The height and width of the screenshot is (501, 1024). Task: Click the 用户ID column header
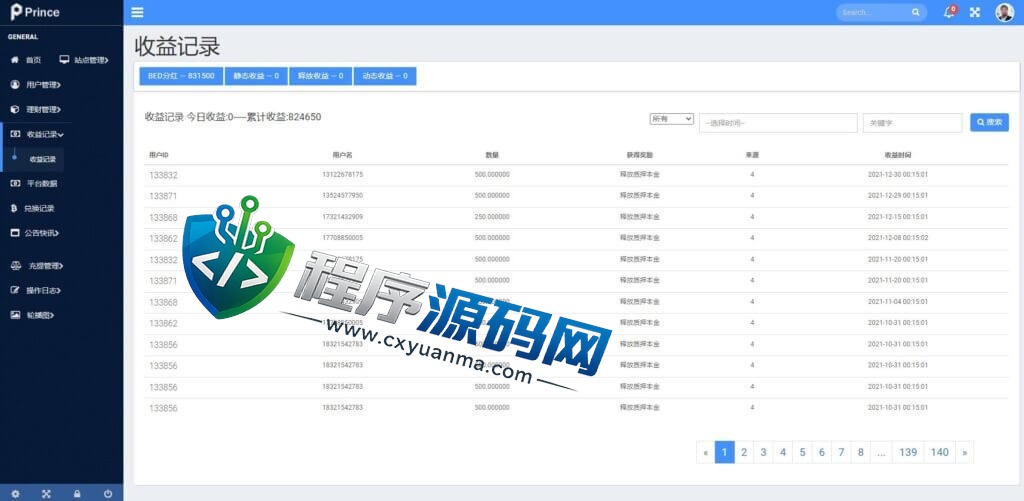click(x=159, y=155)
